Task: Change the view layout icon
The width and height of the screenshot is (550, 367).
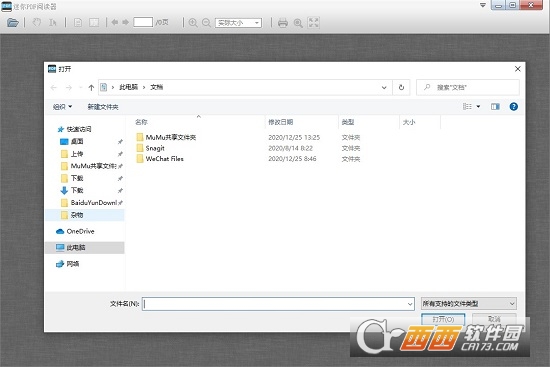Action: coord(467,106)
